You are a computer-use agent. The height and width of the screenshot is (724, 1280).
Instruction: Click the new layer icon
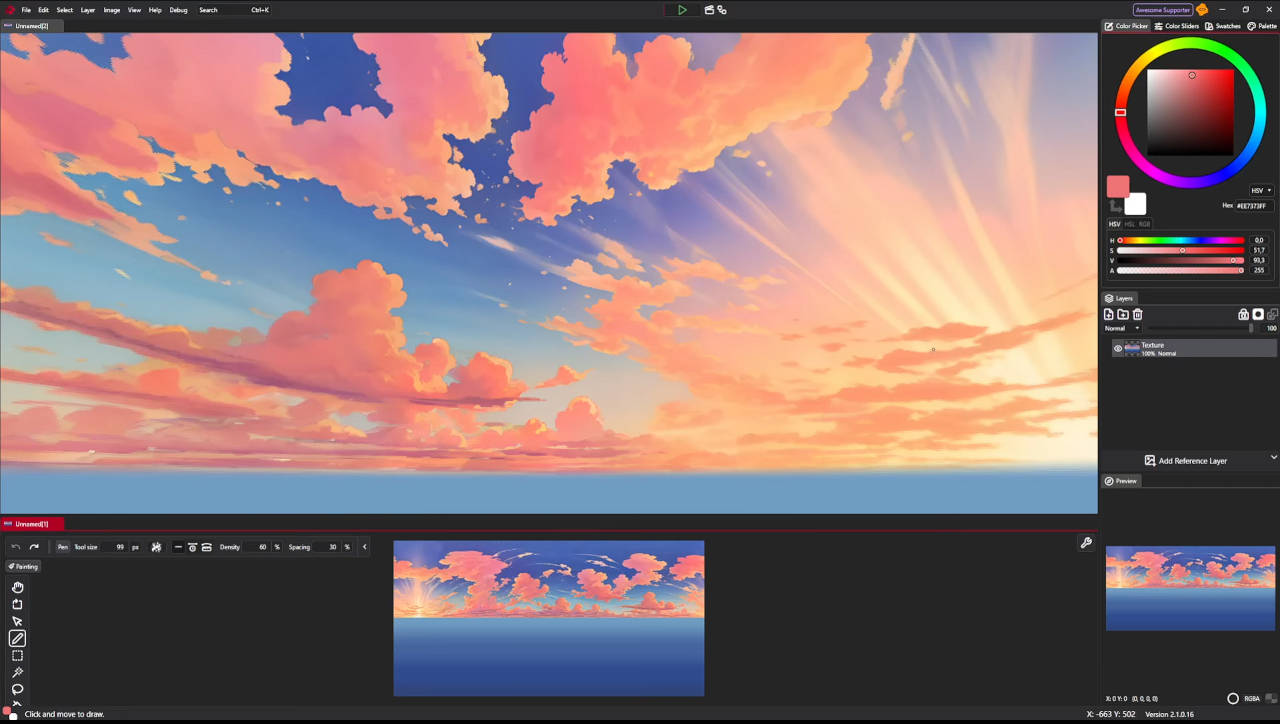[x=1109, y=314]
